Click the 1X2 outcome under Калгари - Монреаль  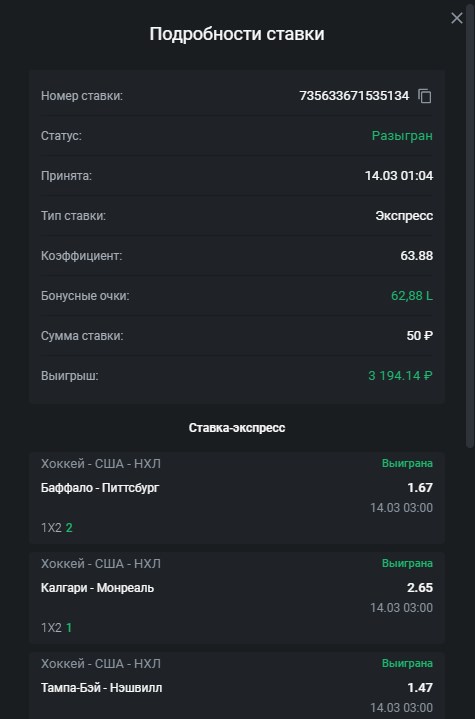[x=57, y=628]
